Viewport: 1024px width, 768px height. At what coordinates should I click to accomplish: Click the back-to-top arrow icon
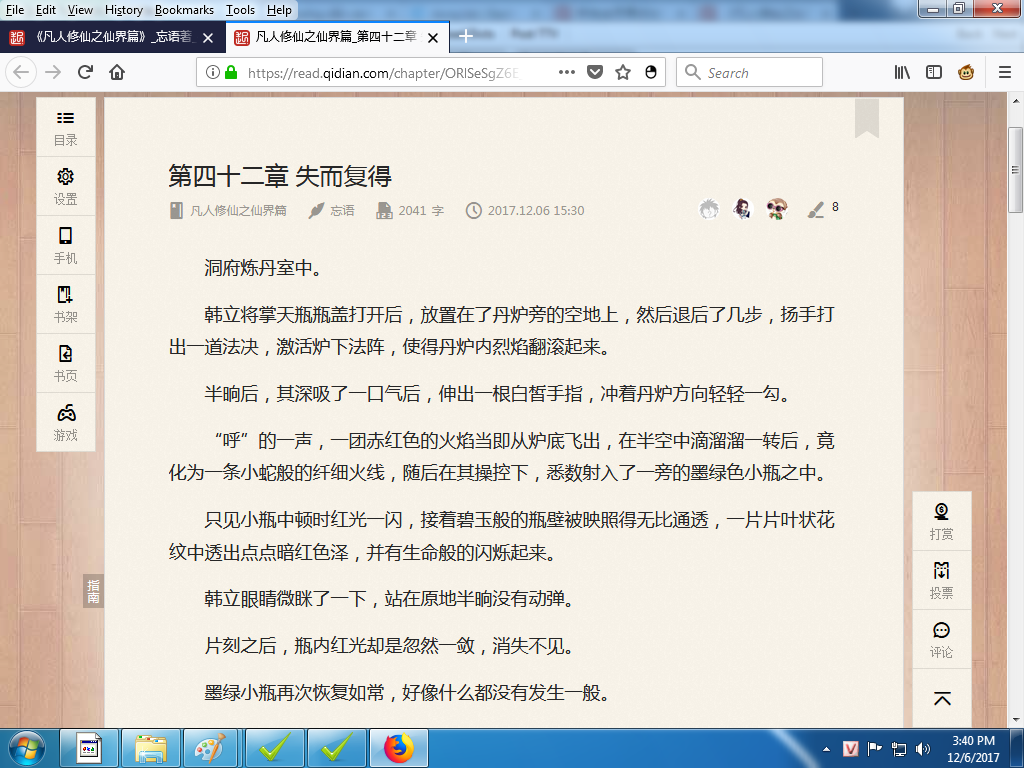(x=941, y=699)
